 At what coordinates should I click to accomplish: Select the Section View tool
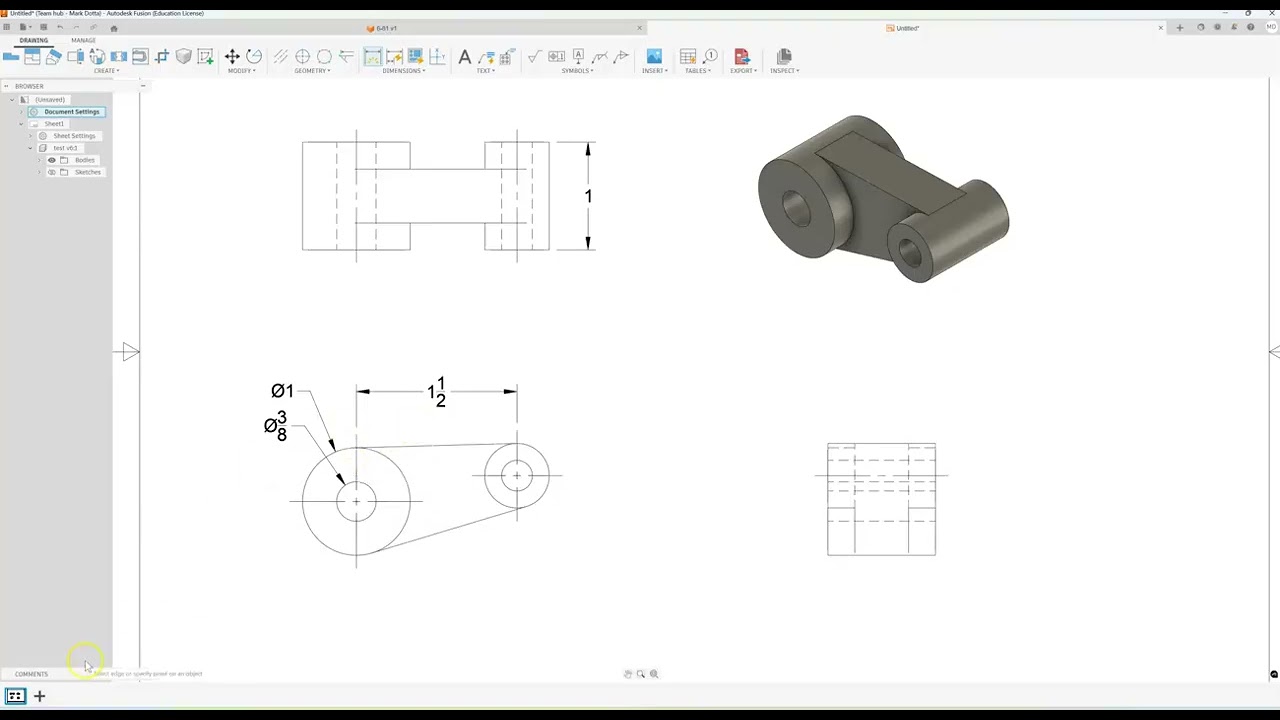click(76, 57)
